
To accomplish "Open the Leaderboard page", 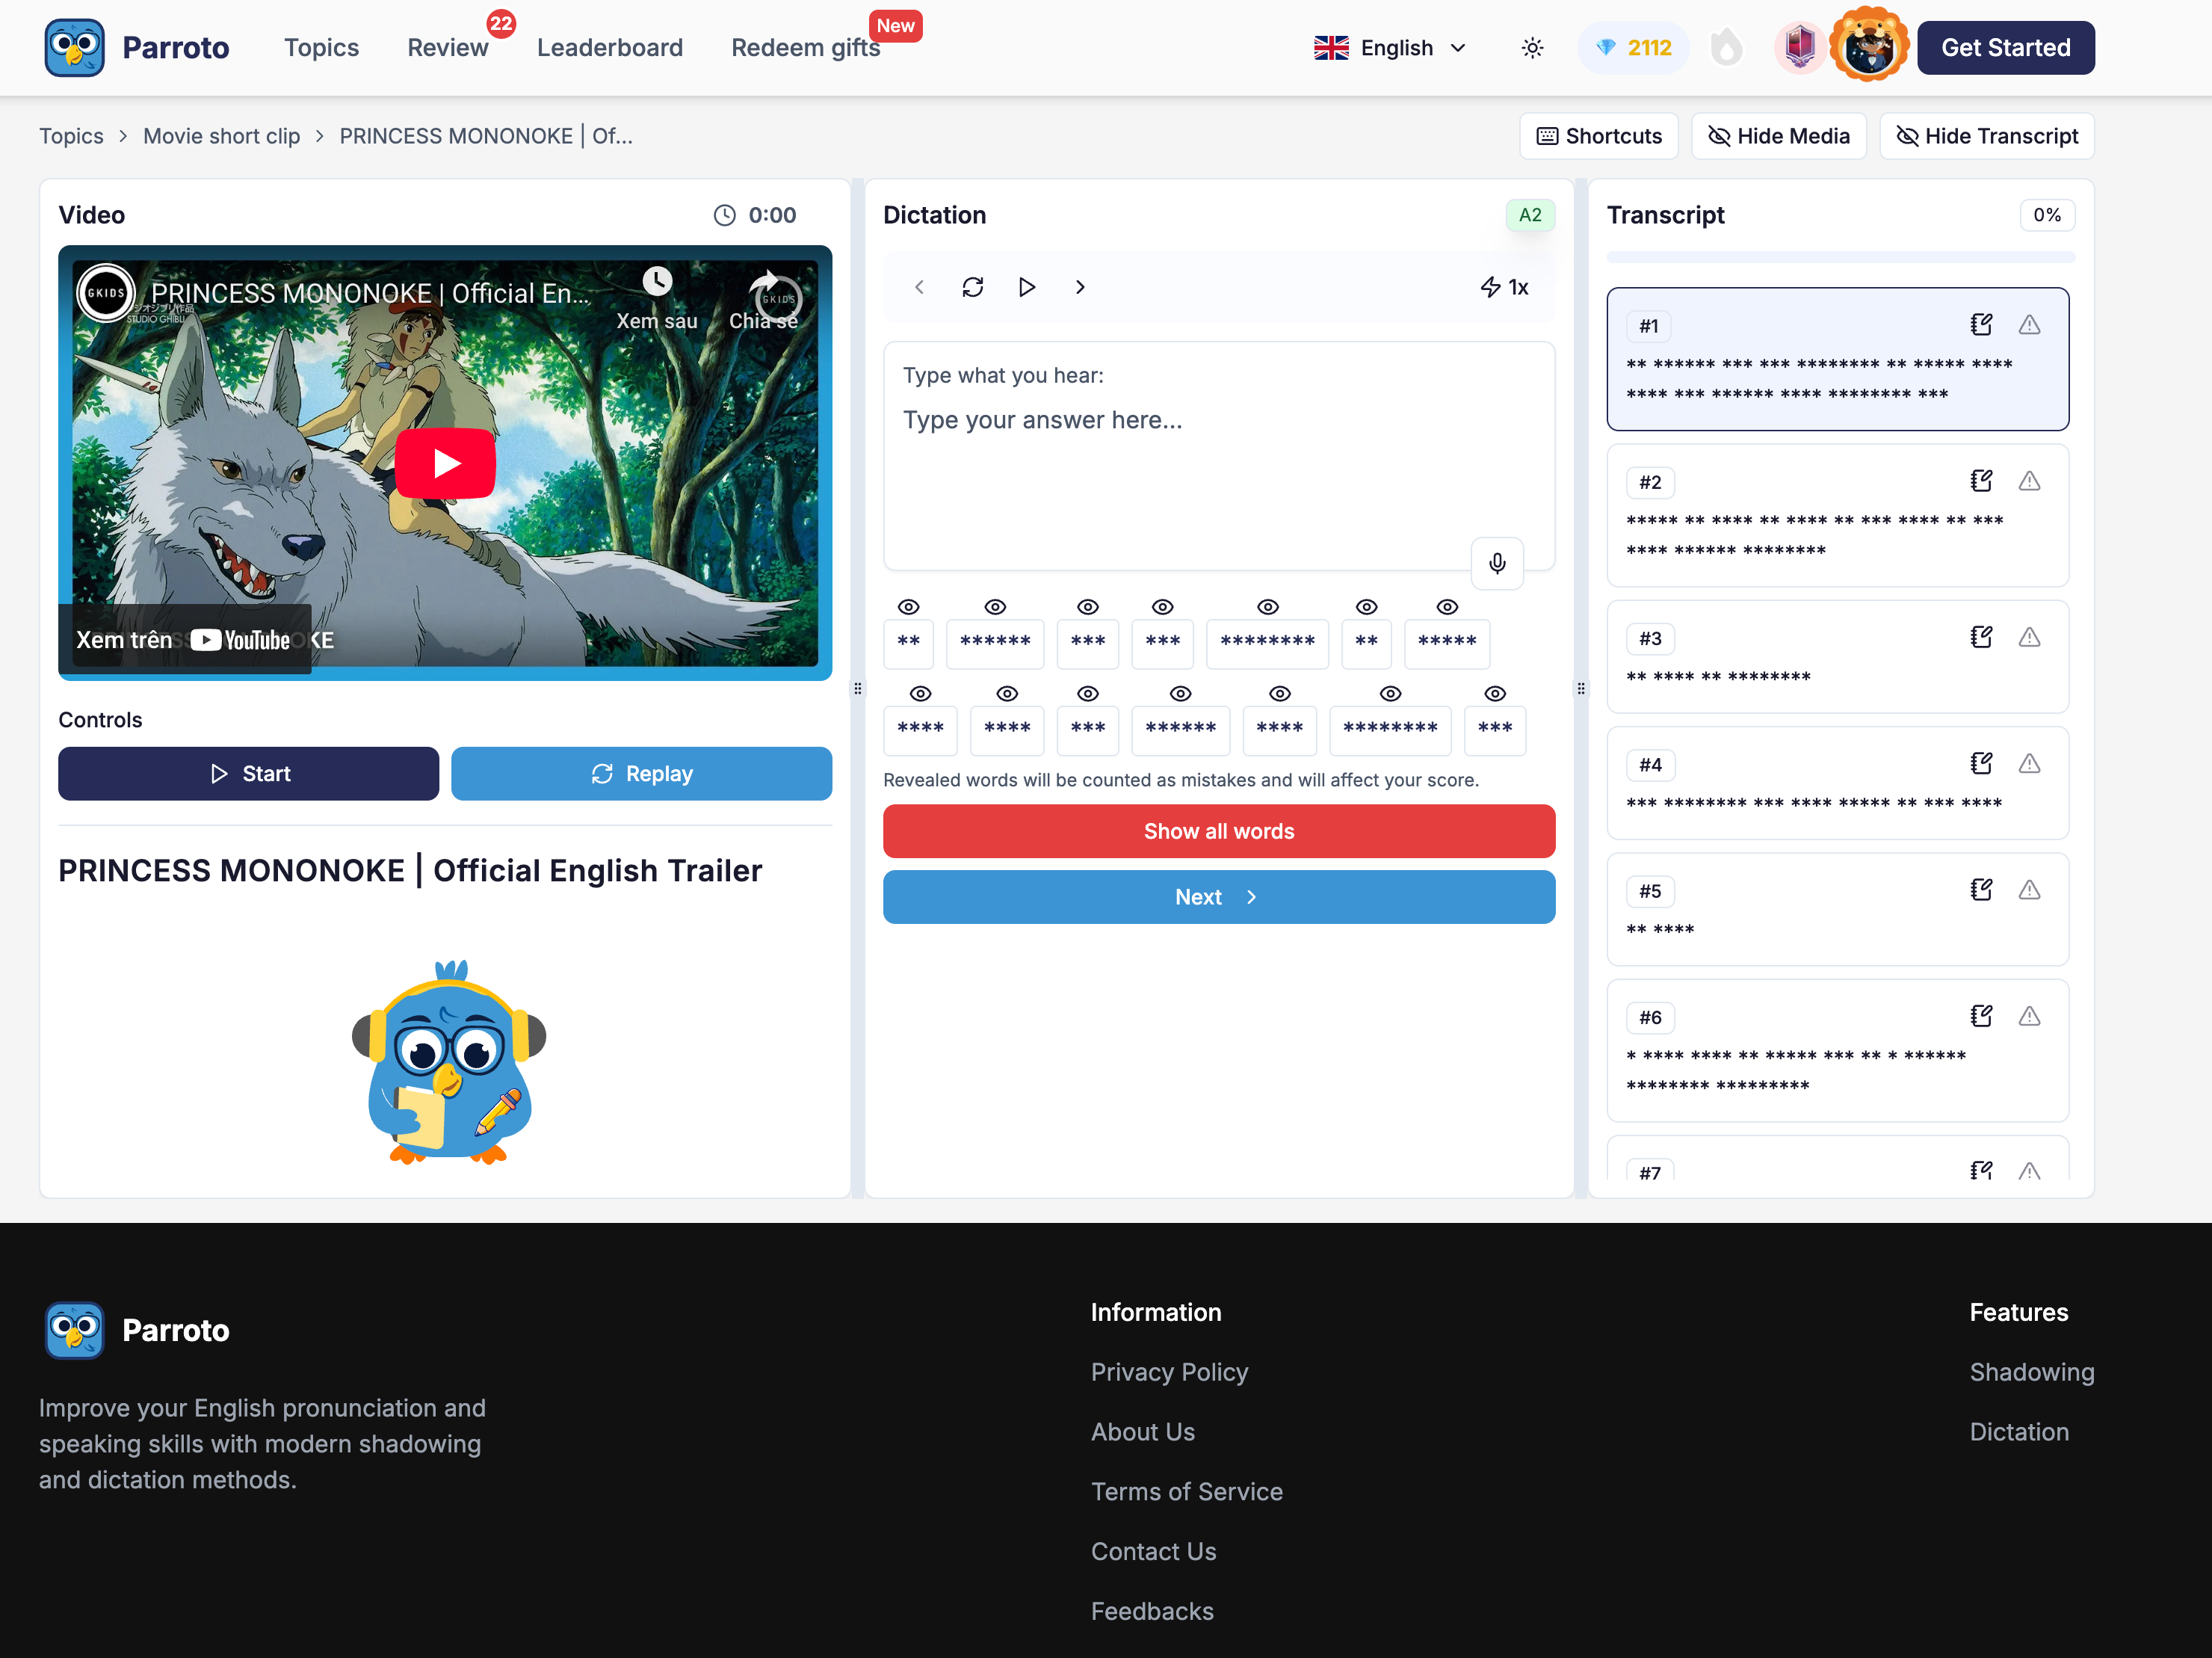I will click(x=610, y=47).
